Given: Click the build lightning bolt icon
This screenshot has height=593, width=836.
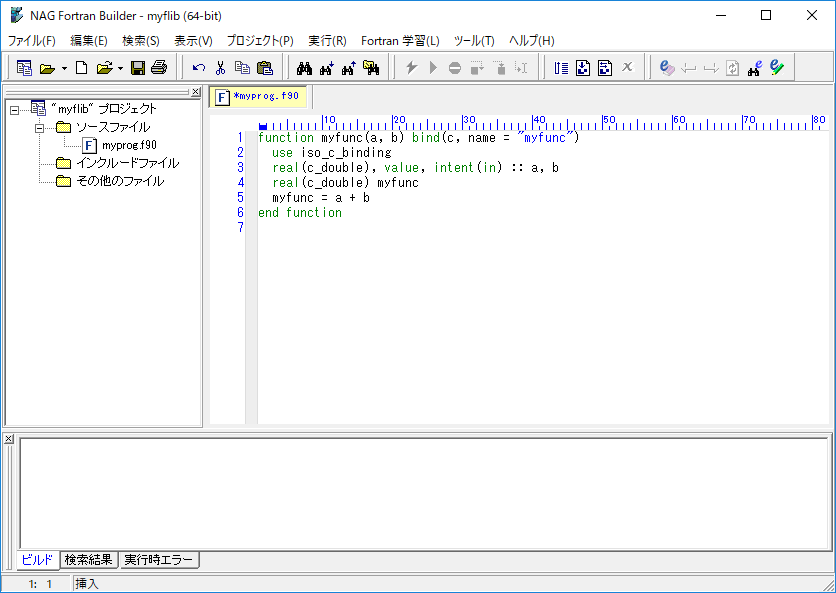Looking at the screenshot, I should (x=412, y=68).
